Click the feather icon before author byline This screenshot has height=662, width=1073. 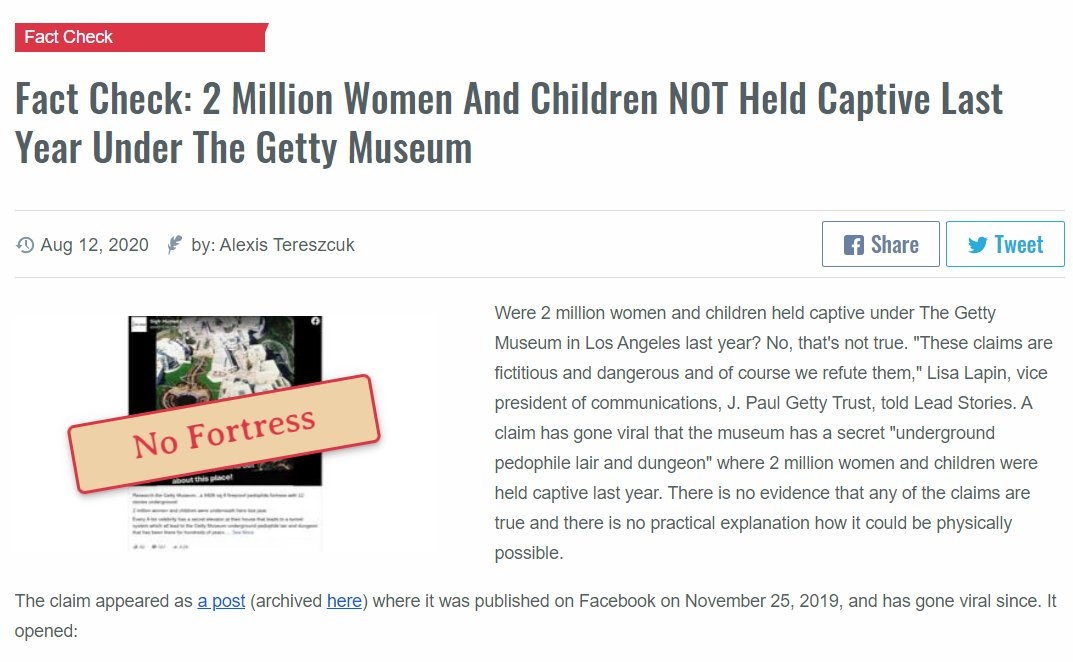tap(175, 245)
